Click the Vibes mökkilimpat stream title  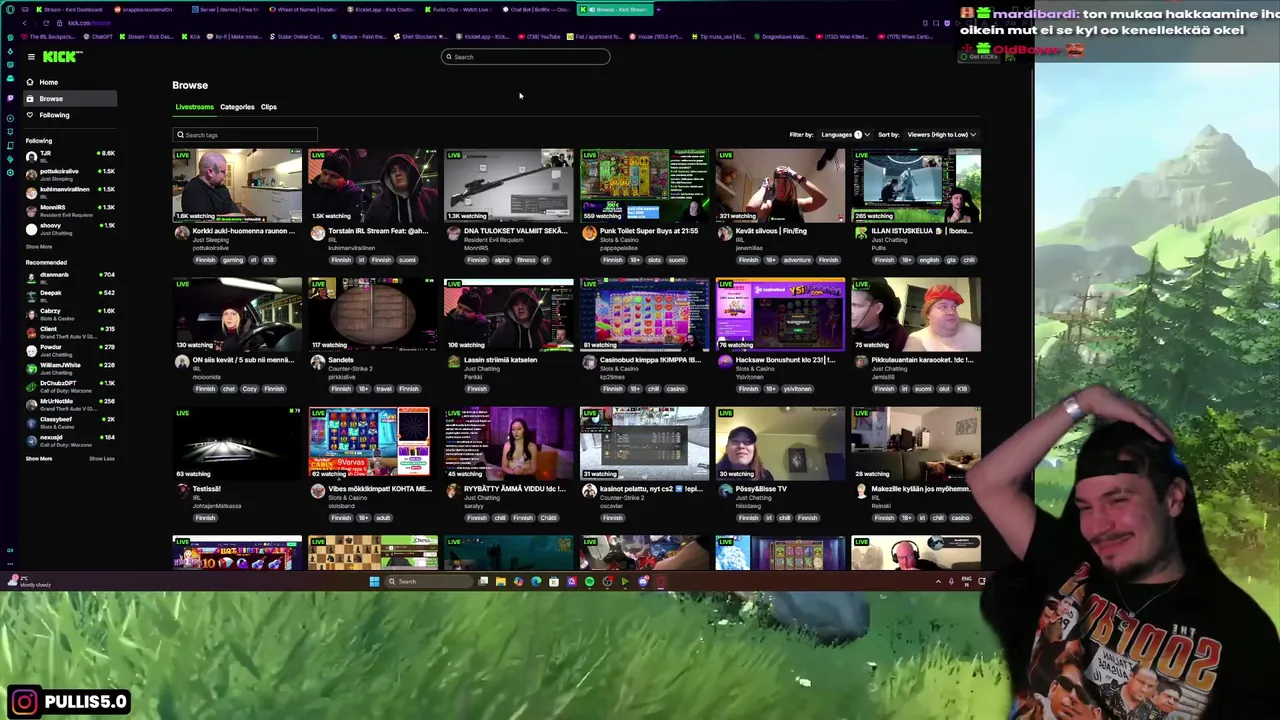pos(380,489)
